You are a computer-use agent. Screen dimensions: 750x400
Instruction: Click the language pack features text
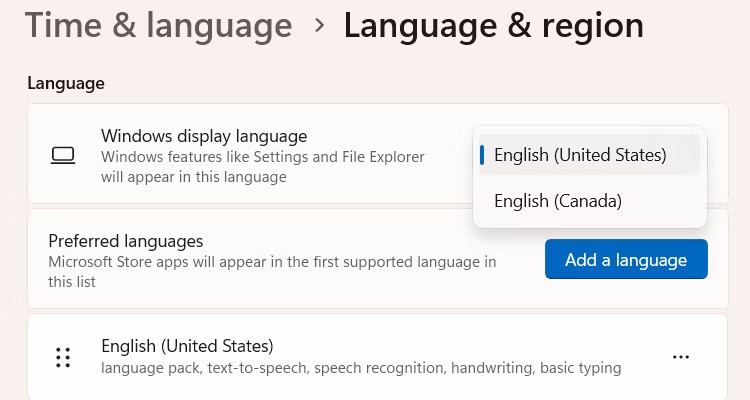pos(361,368)
